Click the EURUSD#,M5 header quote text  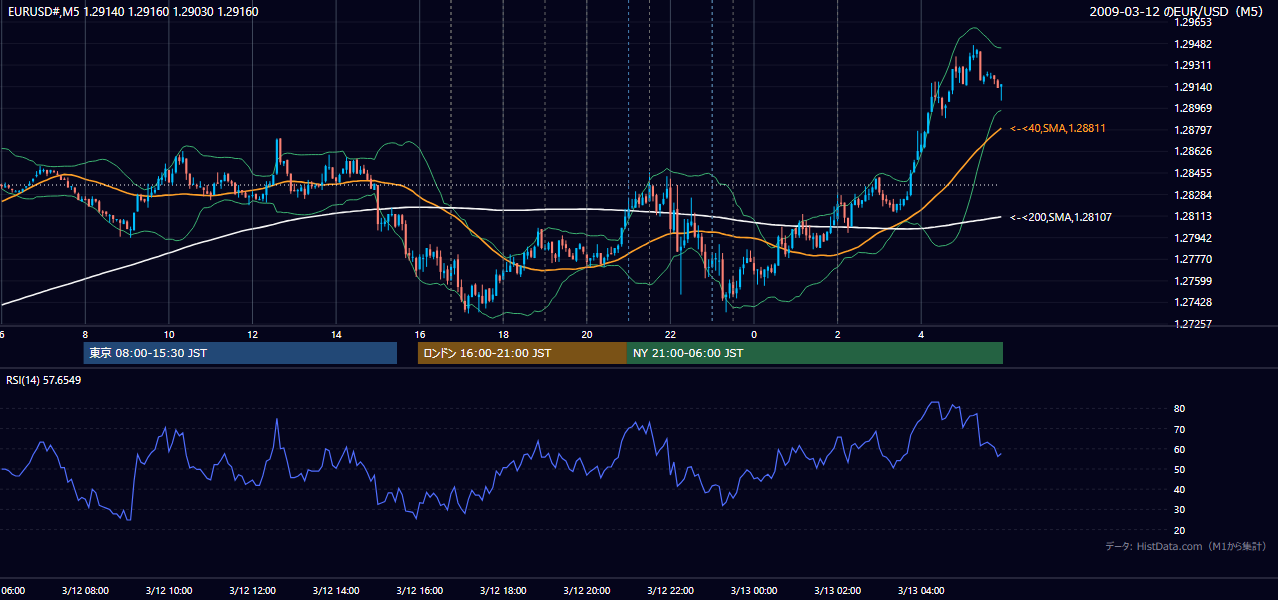(132, 11)
